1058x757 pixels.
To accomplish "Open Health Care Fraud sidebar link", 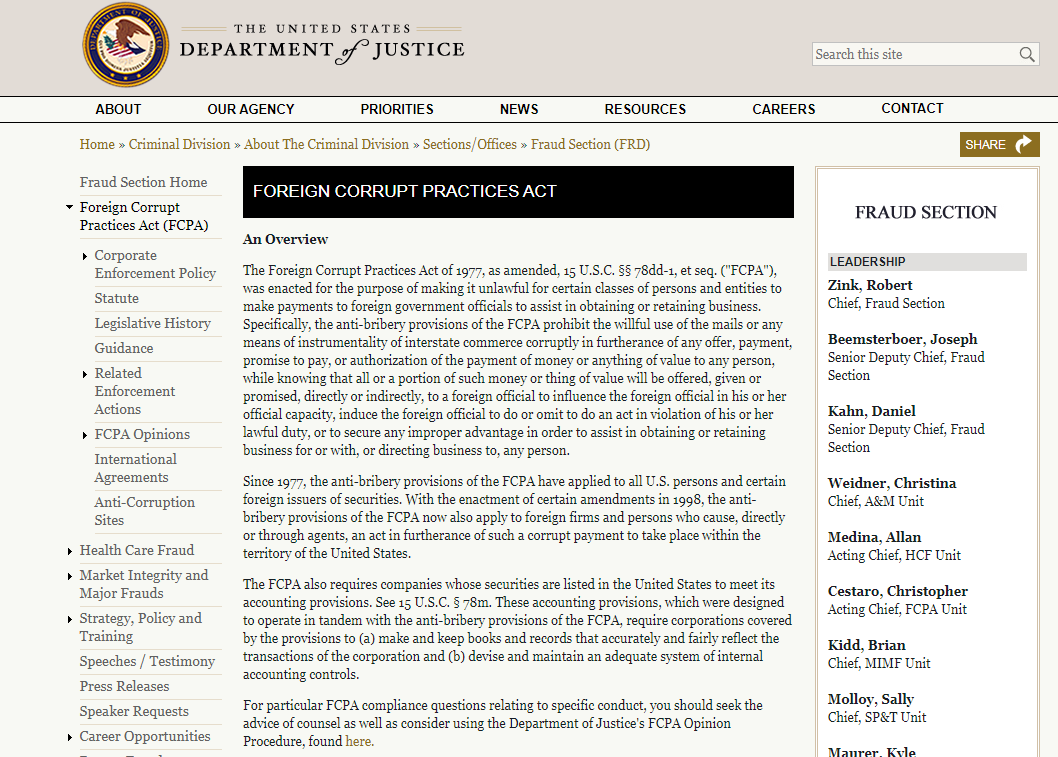I will pos(136,550).
